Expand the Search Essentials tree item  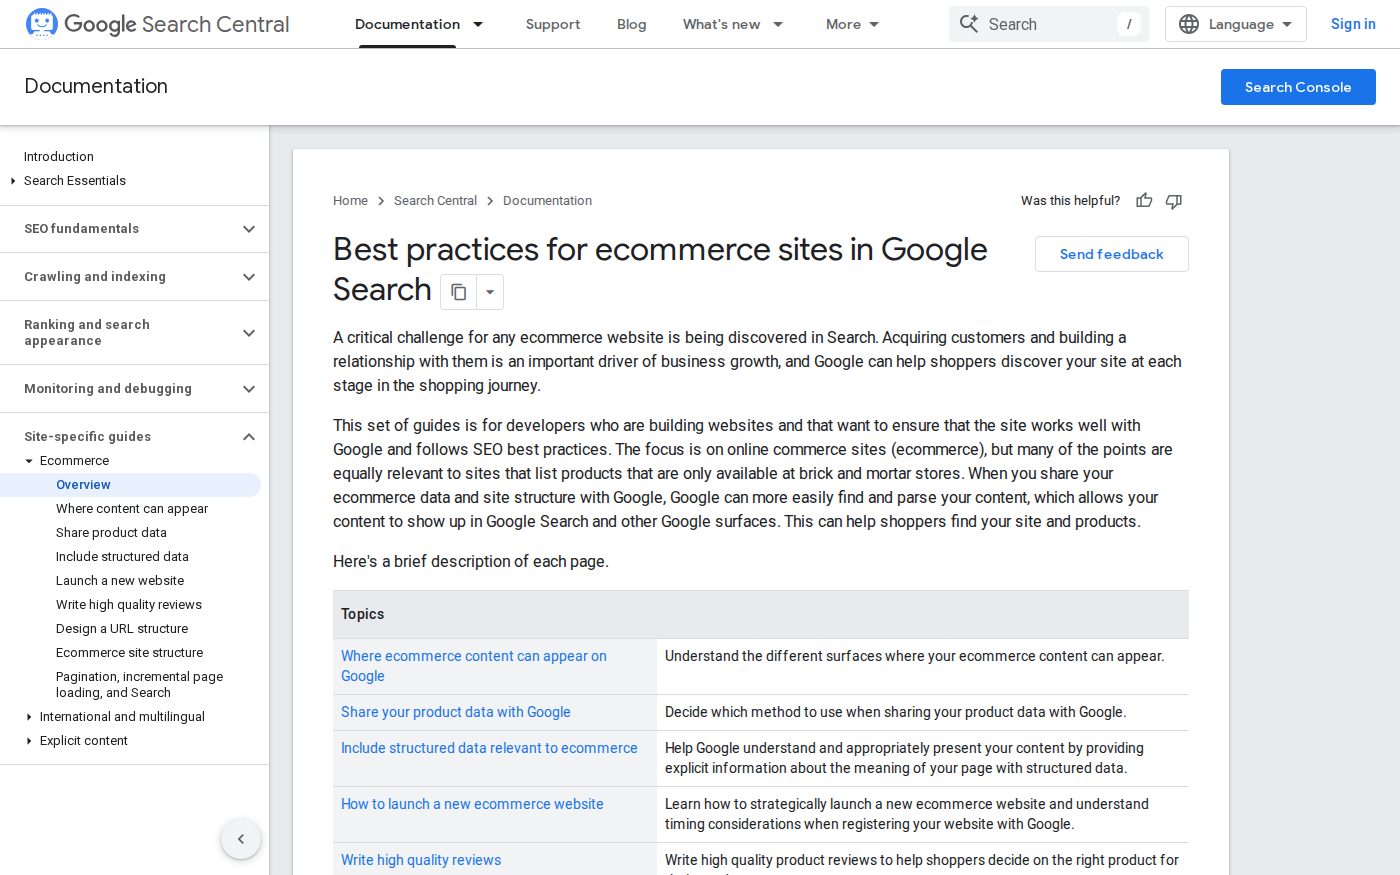point(13,181)
